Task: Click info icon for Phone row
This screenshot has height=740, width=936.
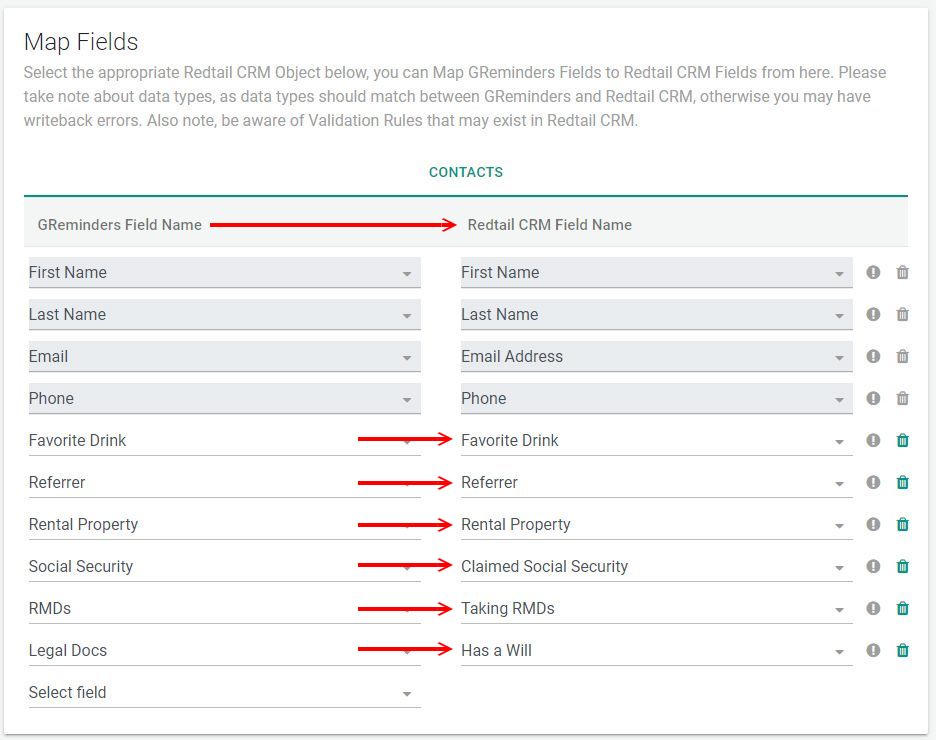Action: point(873,398)
